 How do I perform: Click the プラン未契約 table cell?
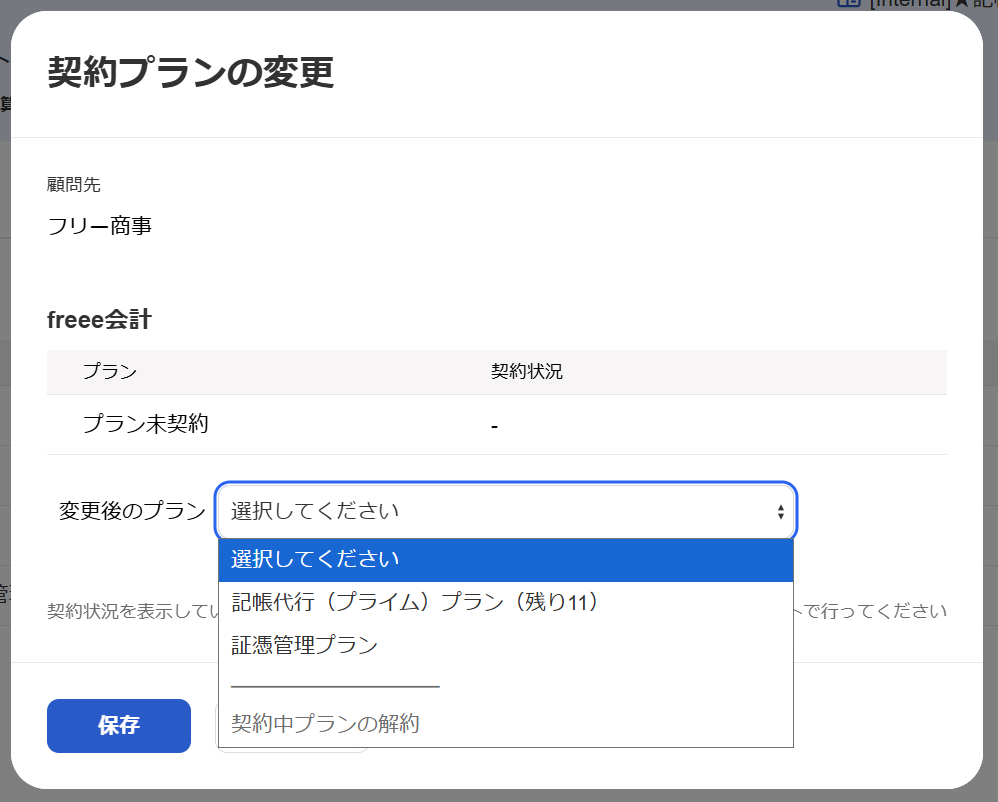click(146, 424)
